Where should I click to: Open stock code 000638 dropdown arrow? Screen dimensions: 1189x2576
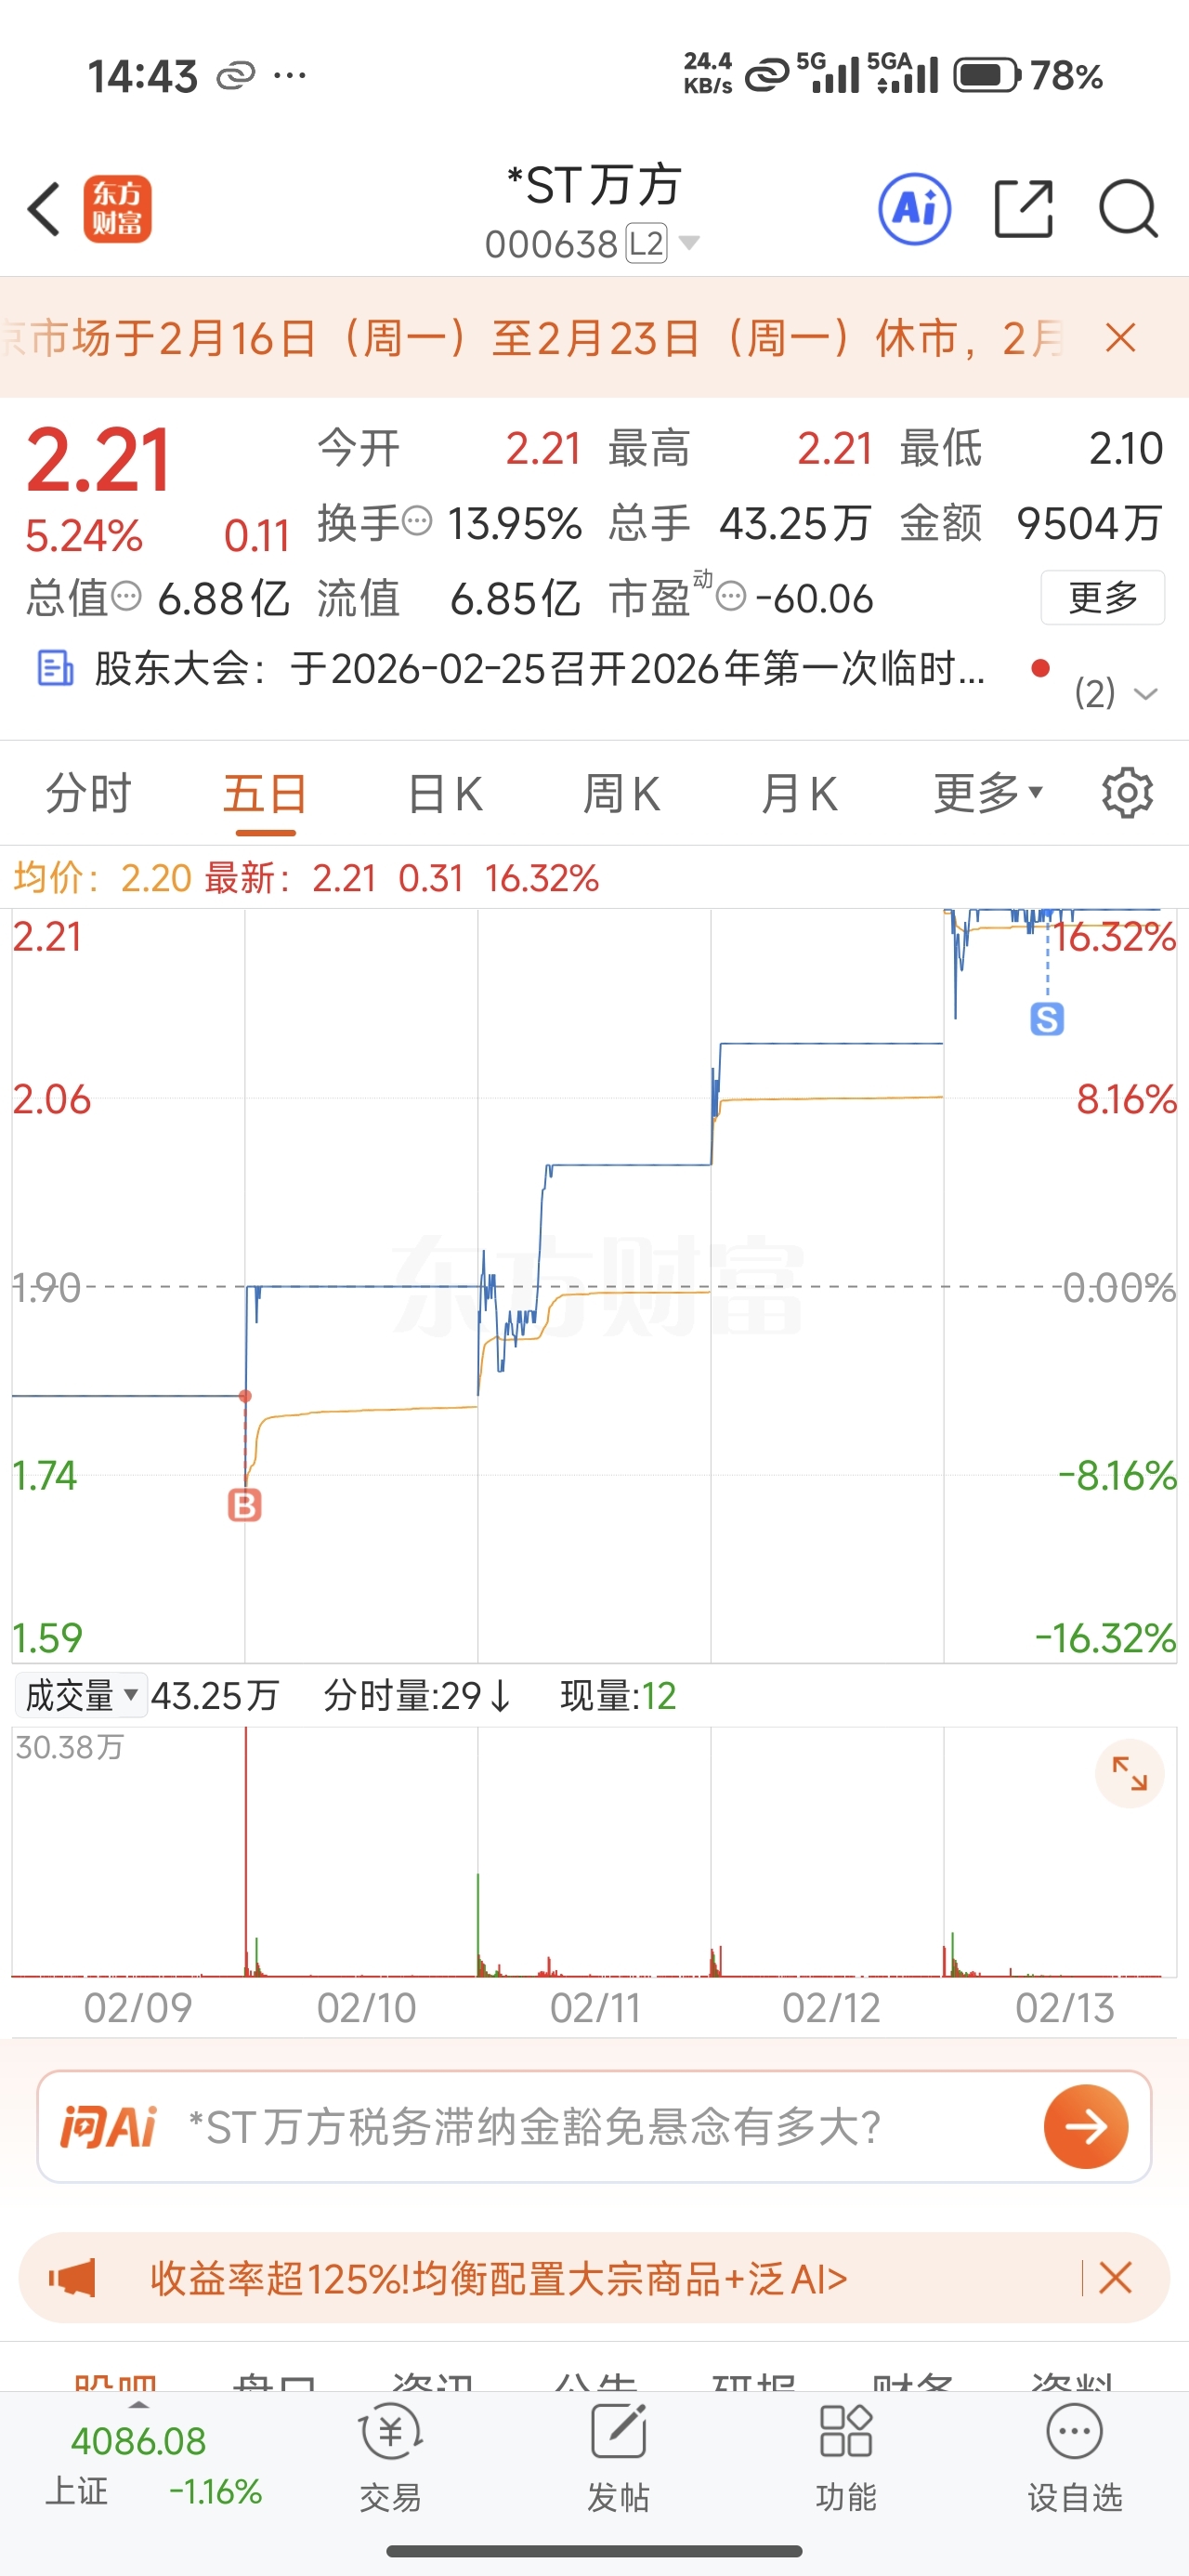click(689, 243)
